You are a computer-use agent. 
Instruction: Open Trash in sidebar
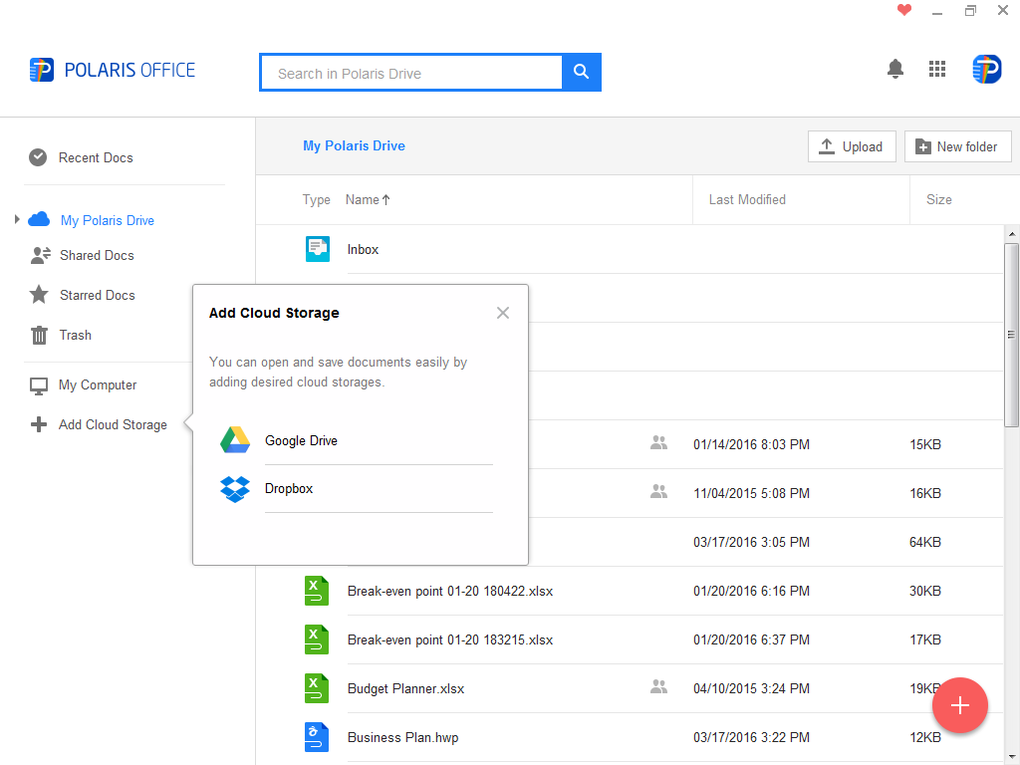point(75,335)
